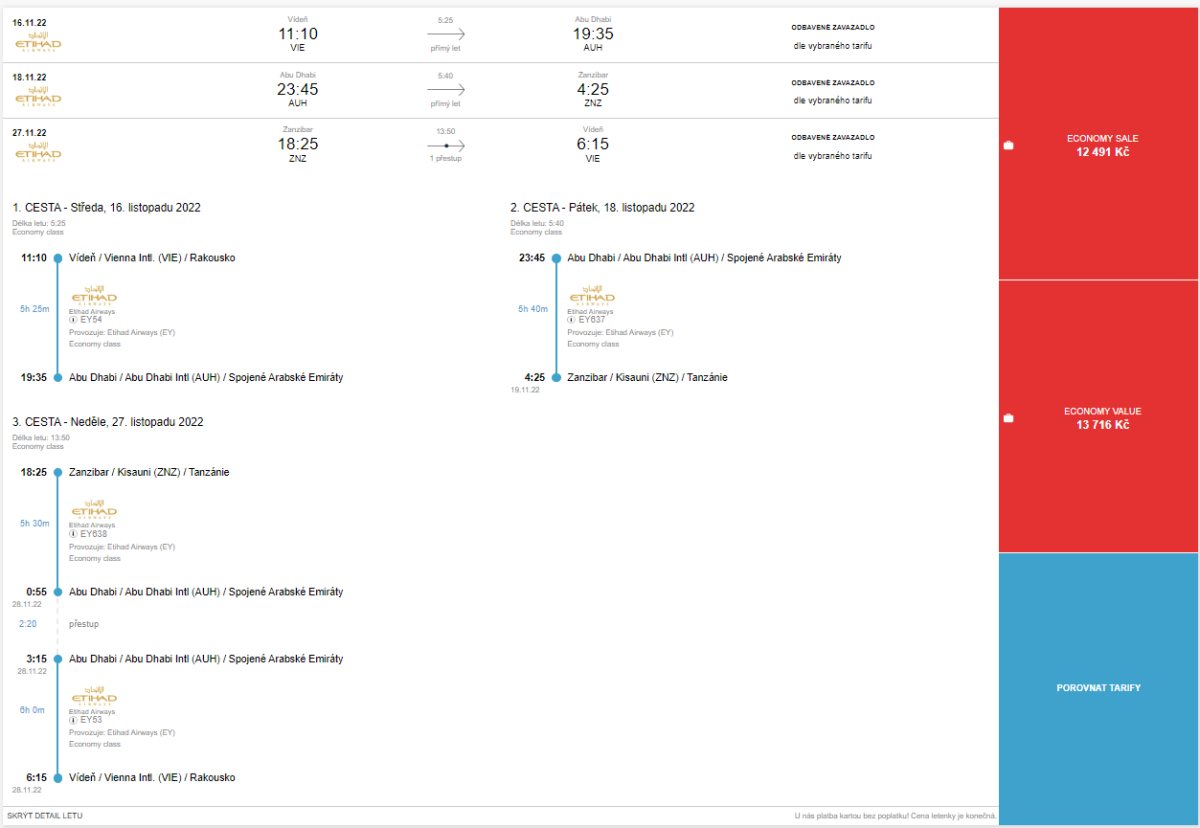Click the luggage icon in Economy Value
The width and height of the screenshot is (1200, 828).
1008,418
